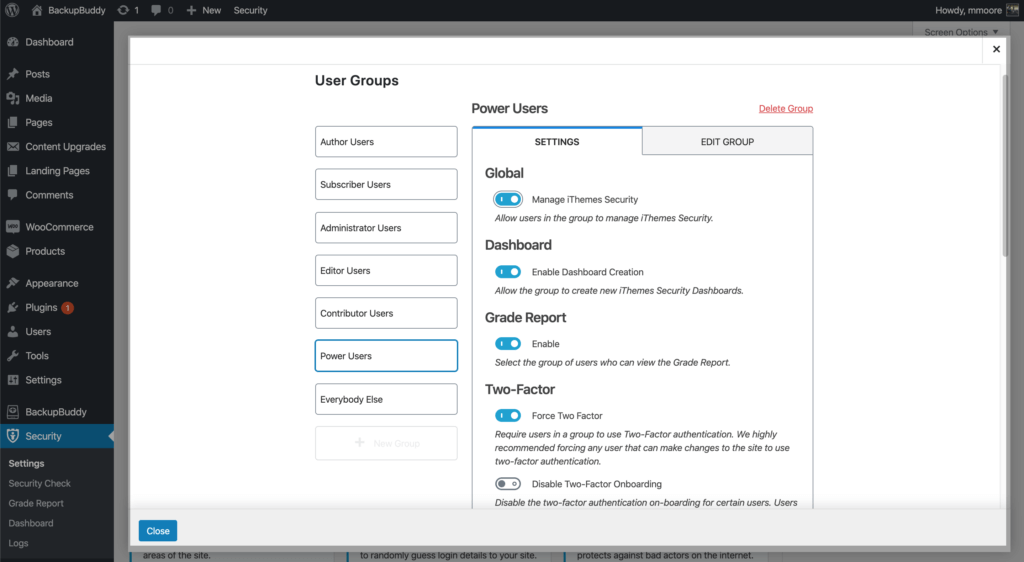Click the WordPress logo icon

pyautogui.click(x=12, y=10)
